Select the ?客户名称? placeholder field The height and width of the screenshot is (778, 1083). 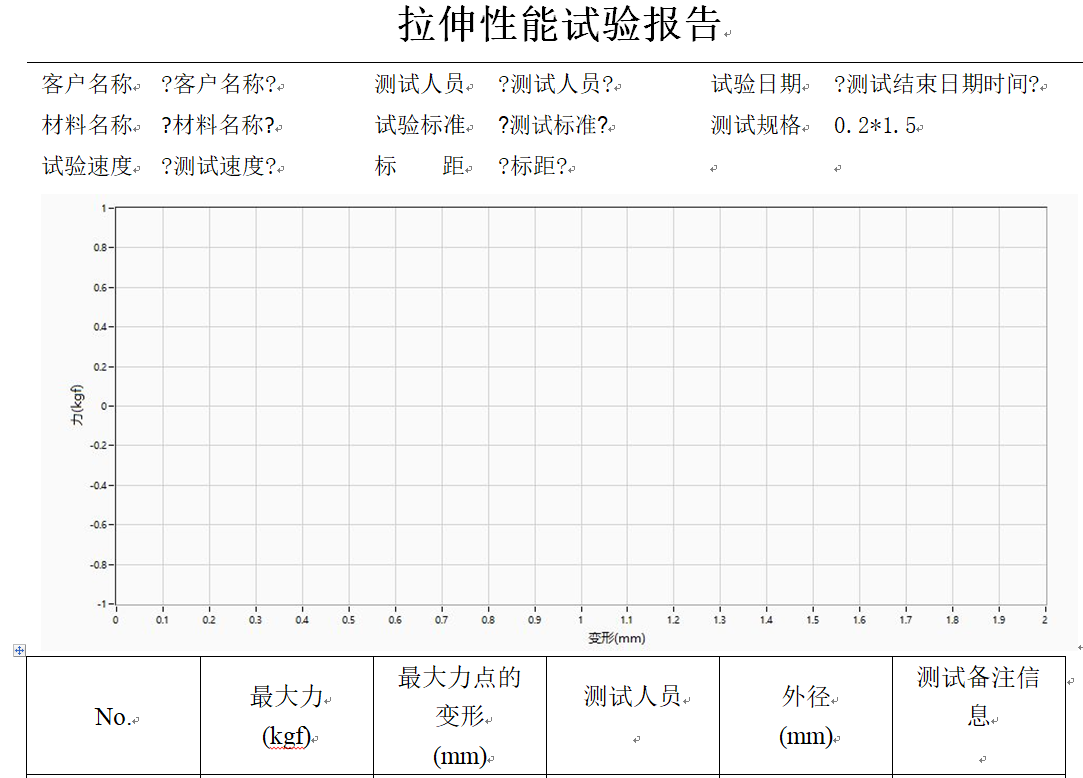[x=218, y=85]
